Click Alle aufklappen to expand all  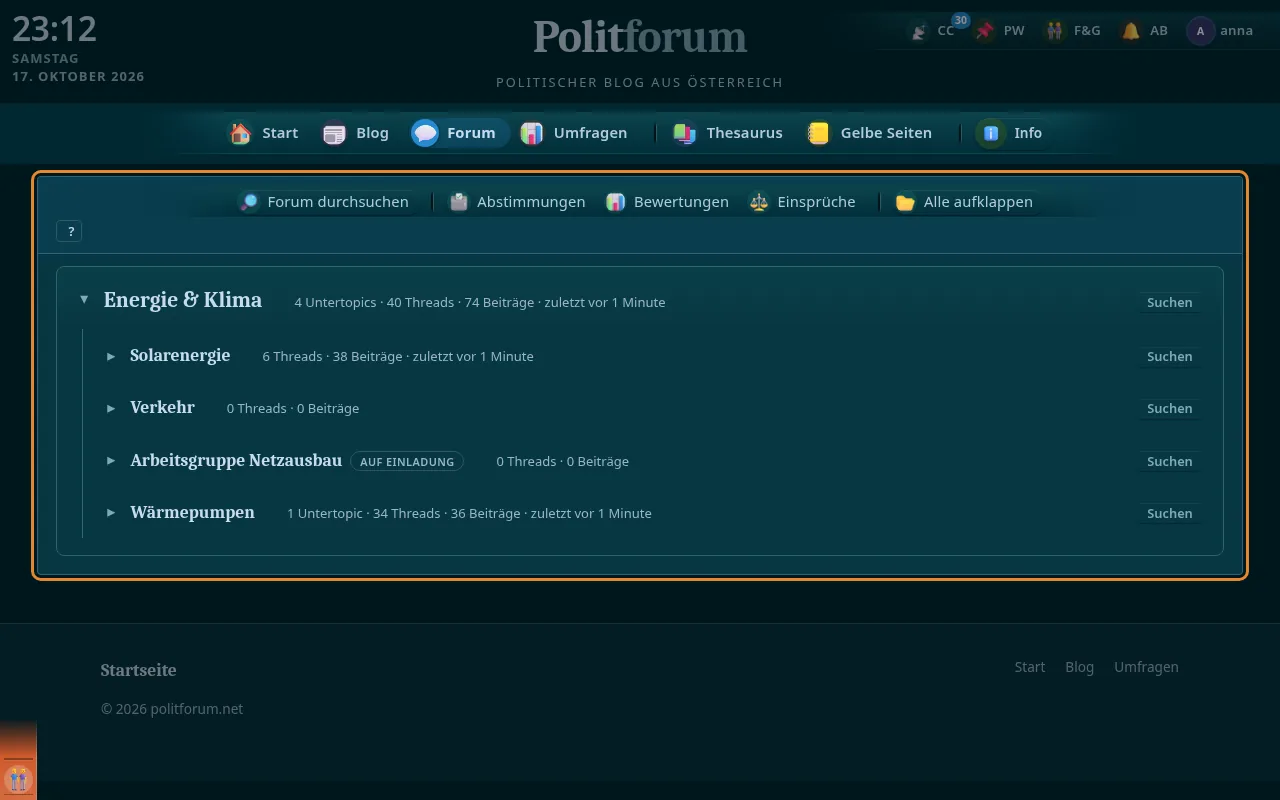click(x=965, y=202)
